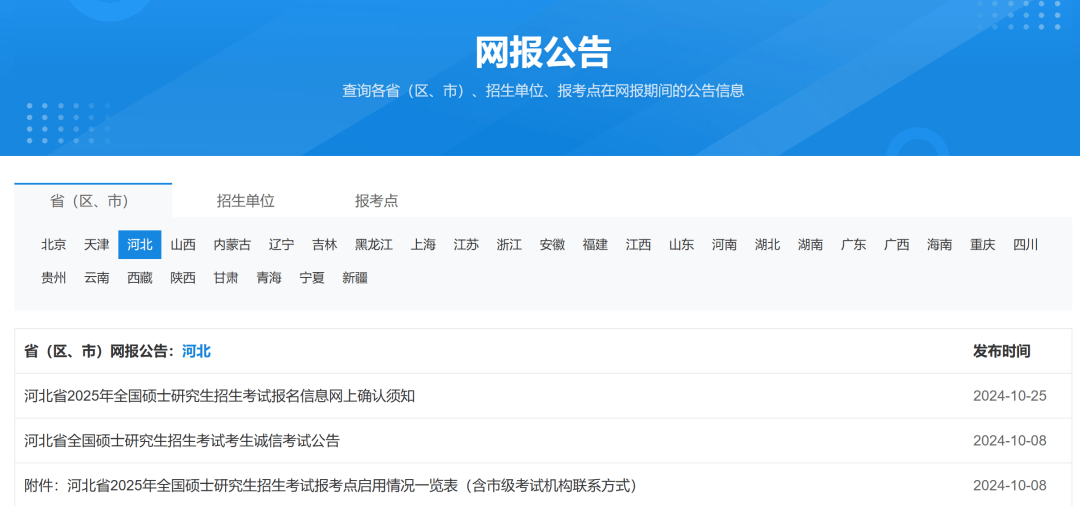Image resolution: width=1080 pixels, height=506 pixels.
Task: Click the 2024-10-08 date on the 诚信考试公告 row
Action: (x=1010, y=441)
